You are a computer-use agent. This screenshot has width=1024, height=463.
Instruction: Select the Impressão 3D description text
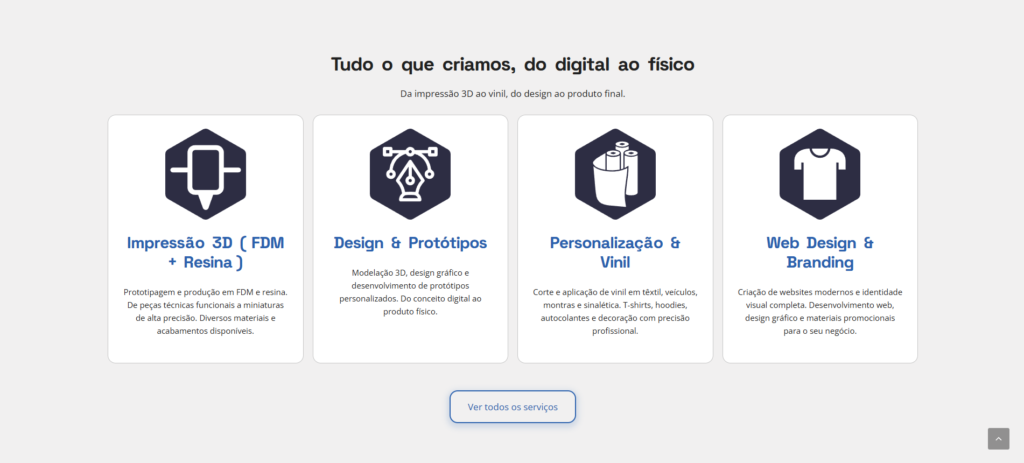(206, 311)
